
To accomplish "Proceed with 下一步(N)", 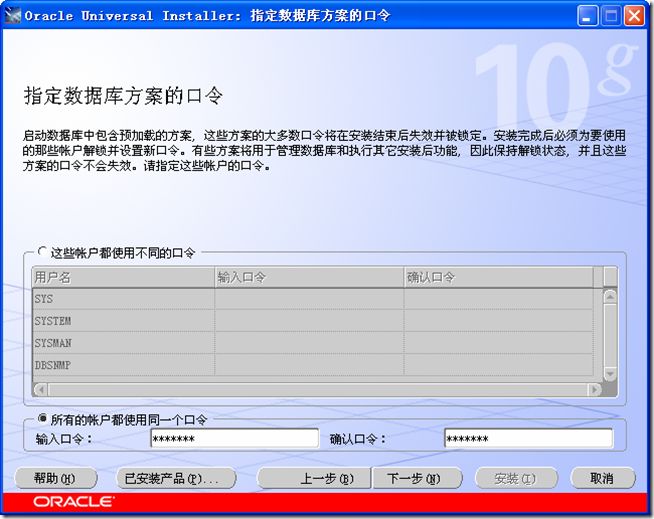I will [417, 478].
